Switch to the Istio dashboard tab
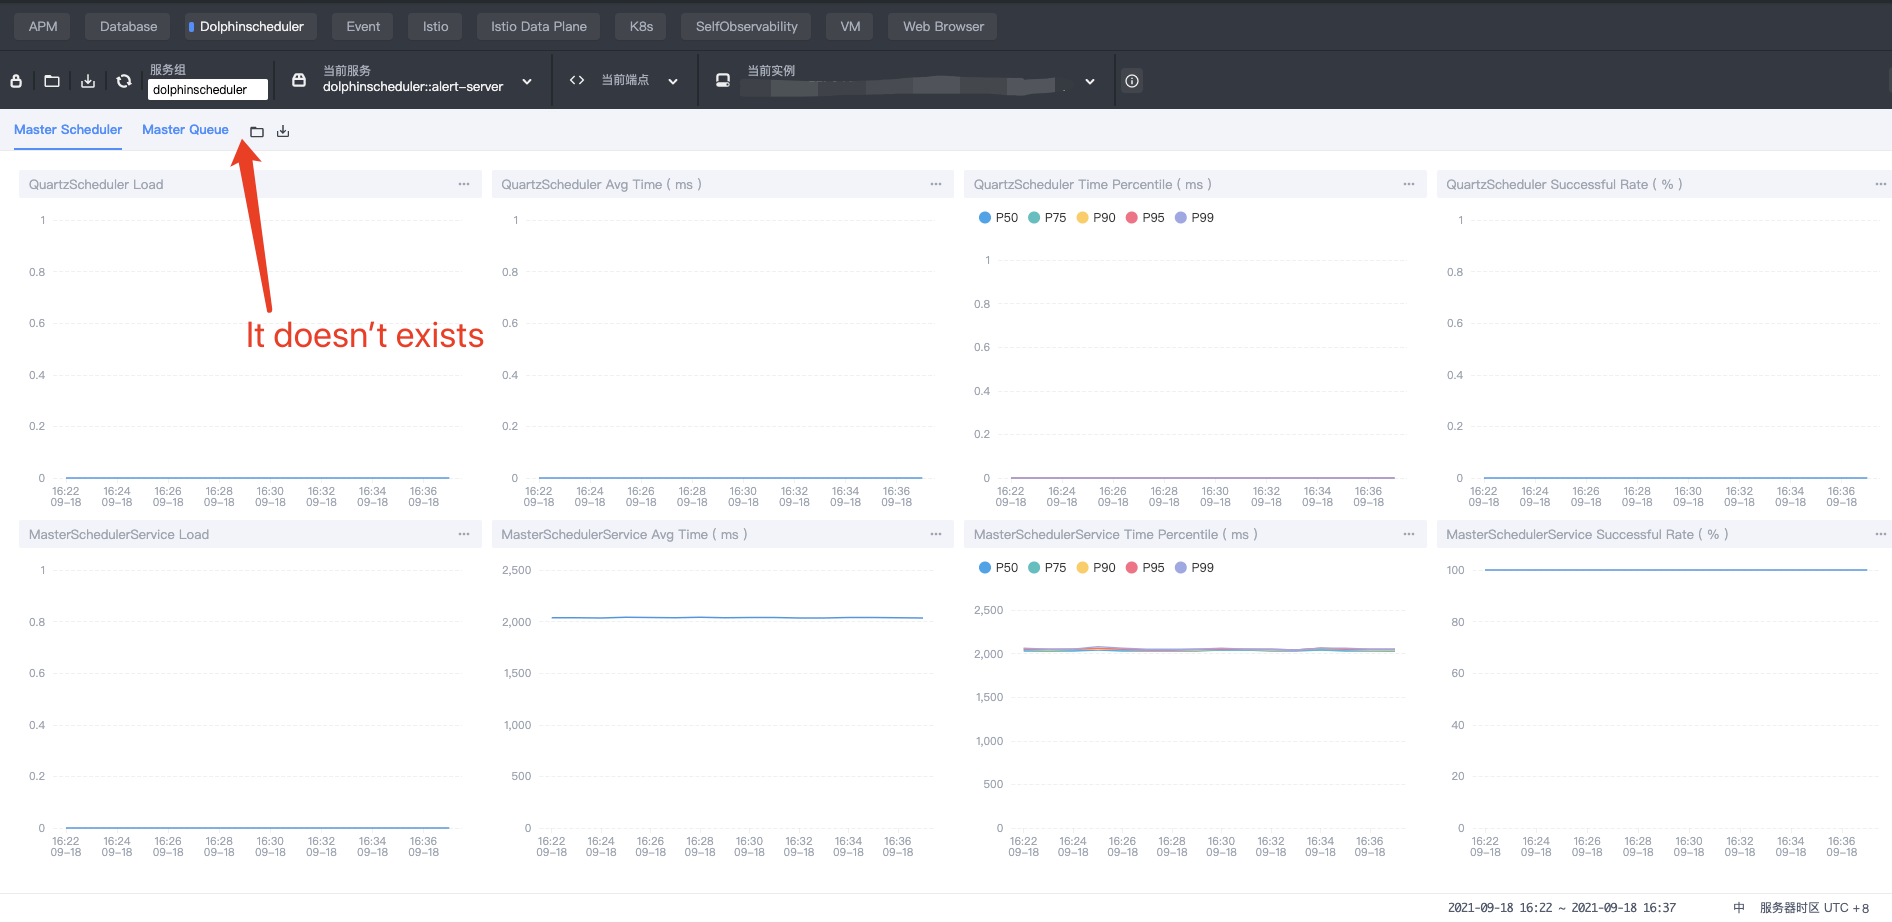 [x=435, y=26]
